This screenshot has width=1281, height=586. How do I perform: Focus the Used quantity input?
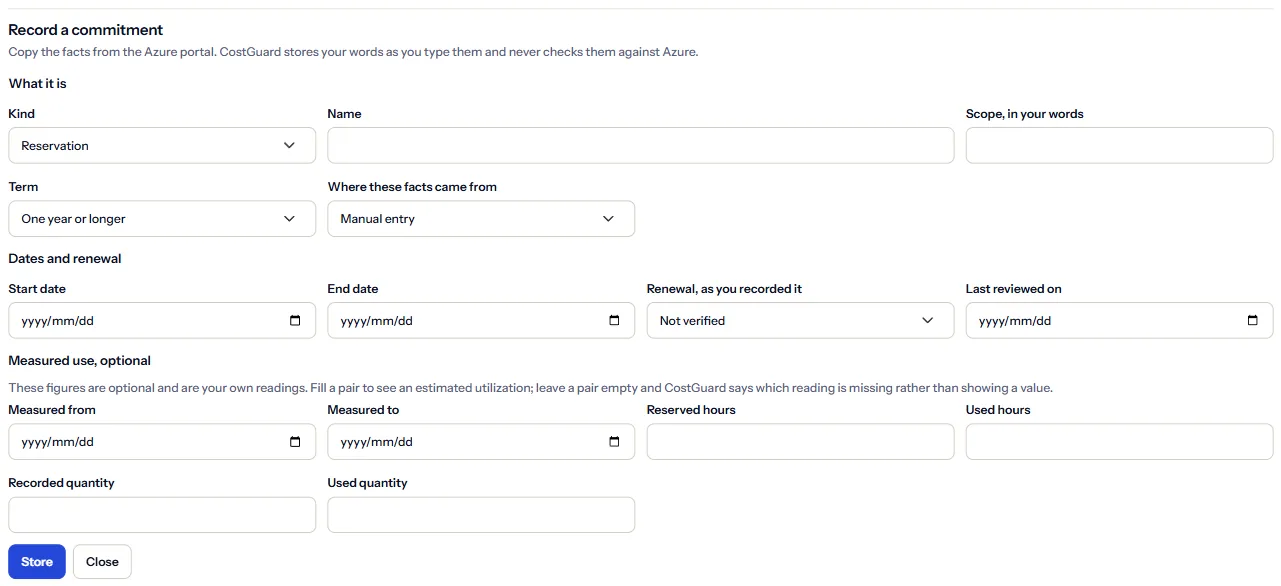click(x=481, y=515)
